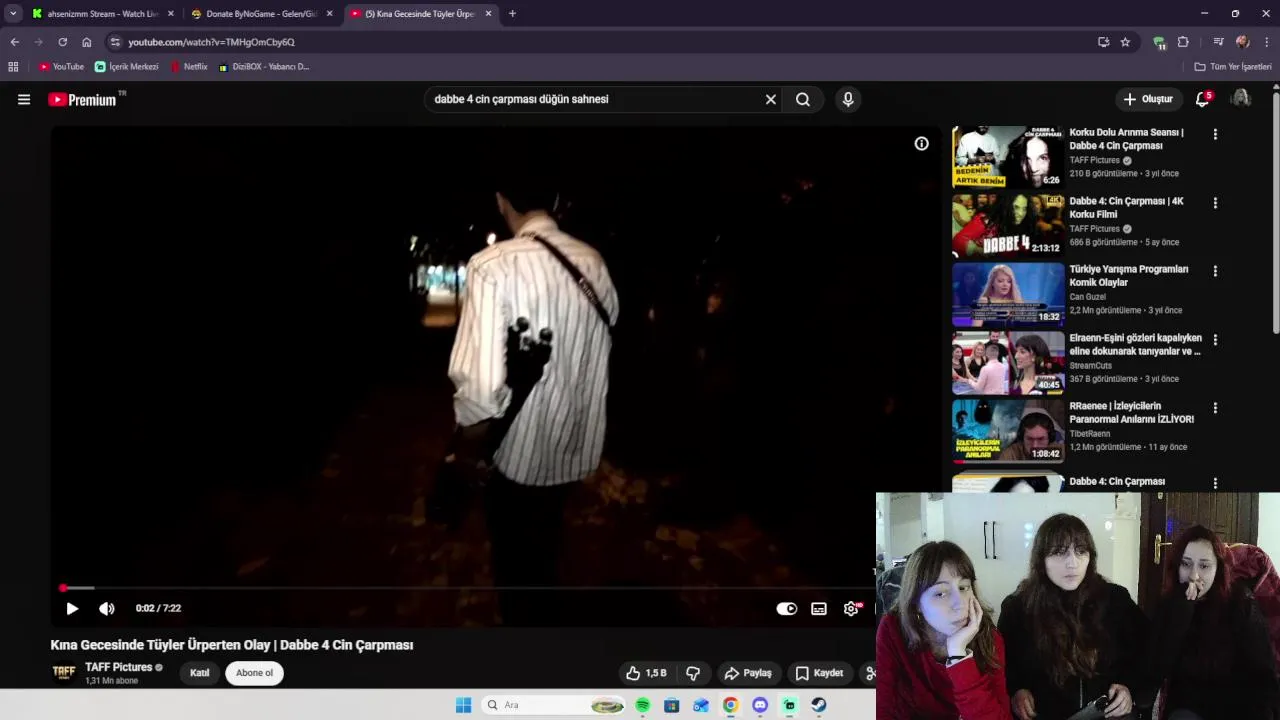Viewport: 1280px width, 720px height.
Task: Open Korku Dolu Arınma Seansı thumbnail
Action: pos(1008,157)
